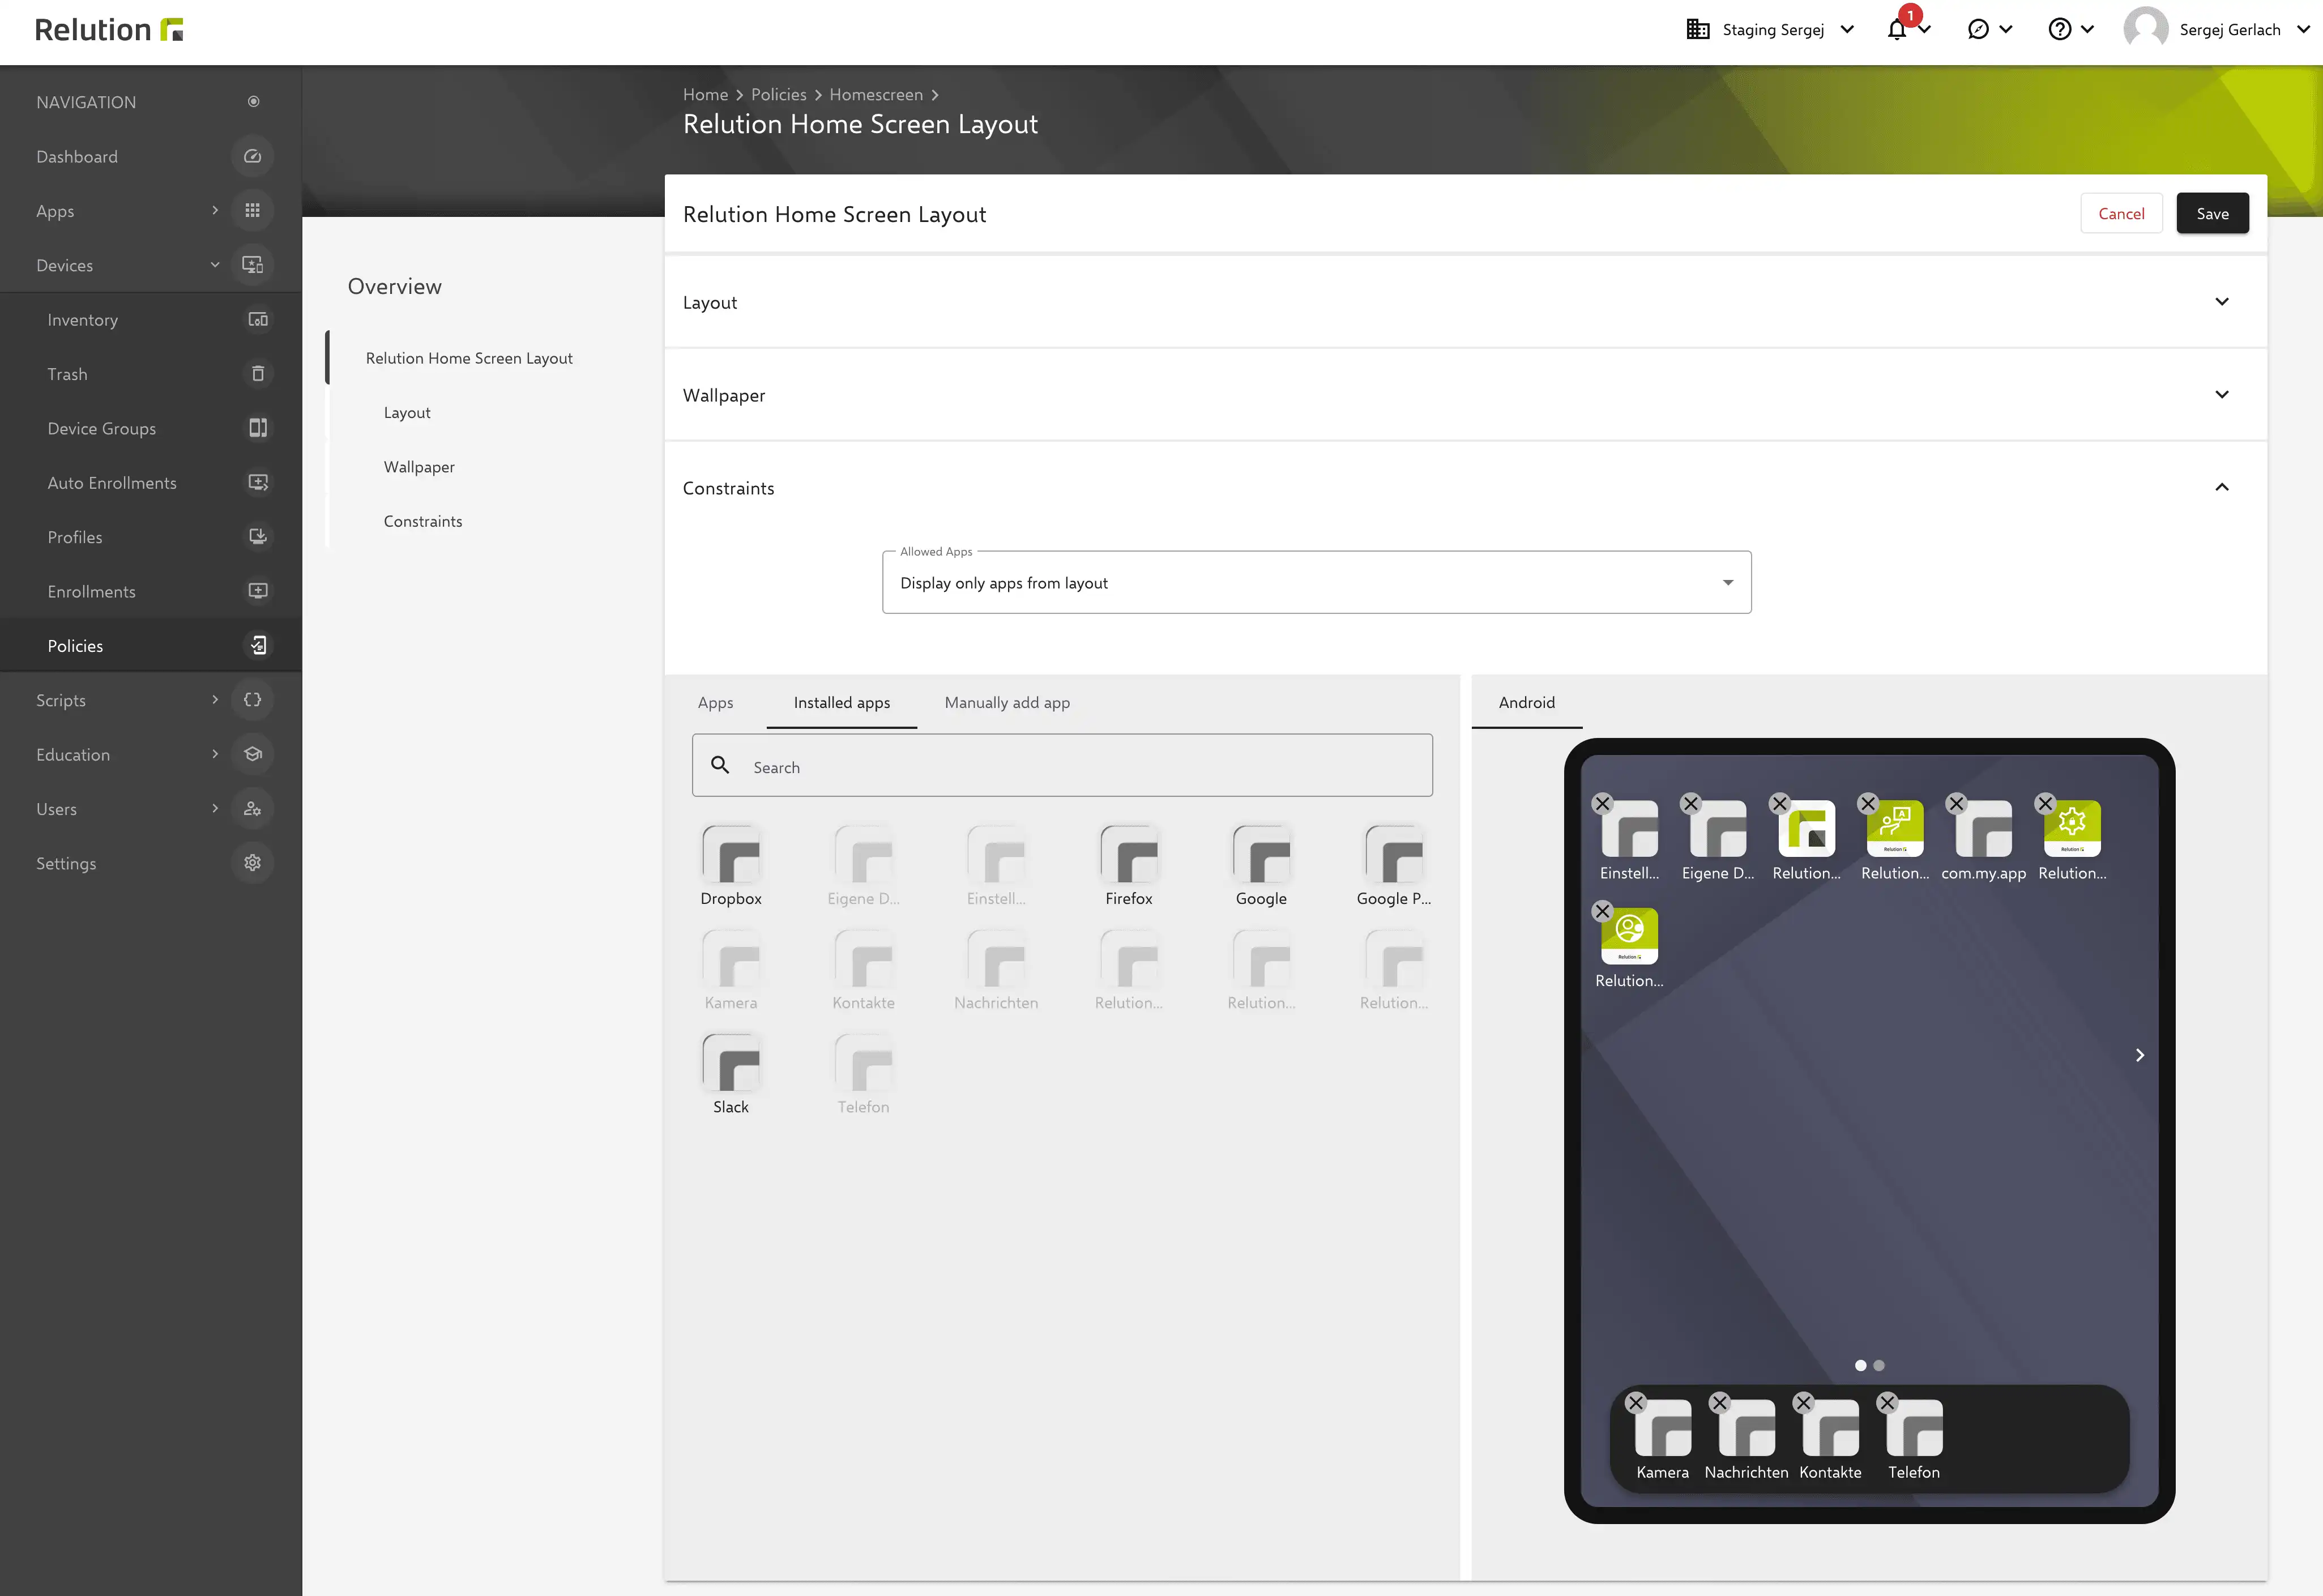Select the Firefox app icon
Viewport: 2323px width, 1596px height.
click(x=1129, y=855)
